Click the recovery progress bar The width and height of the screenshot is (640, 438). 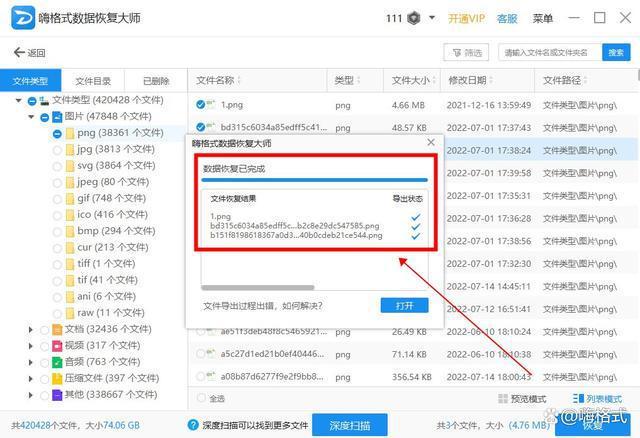[x=314, y=180]
